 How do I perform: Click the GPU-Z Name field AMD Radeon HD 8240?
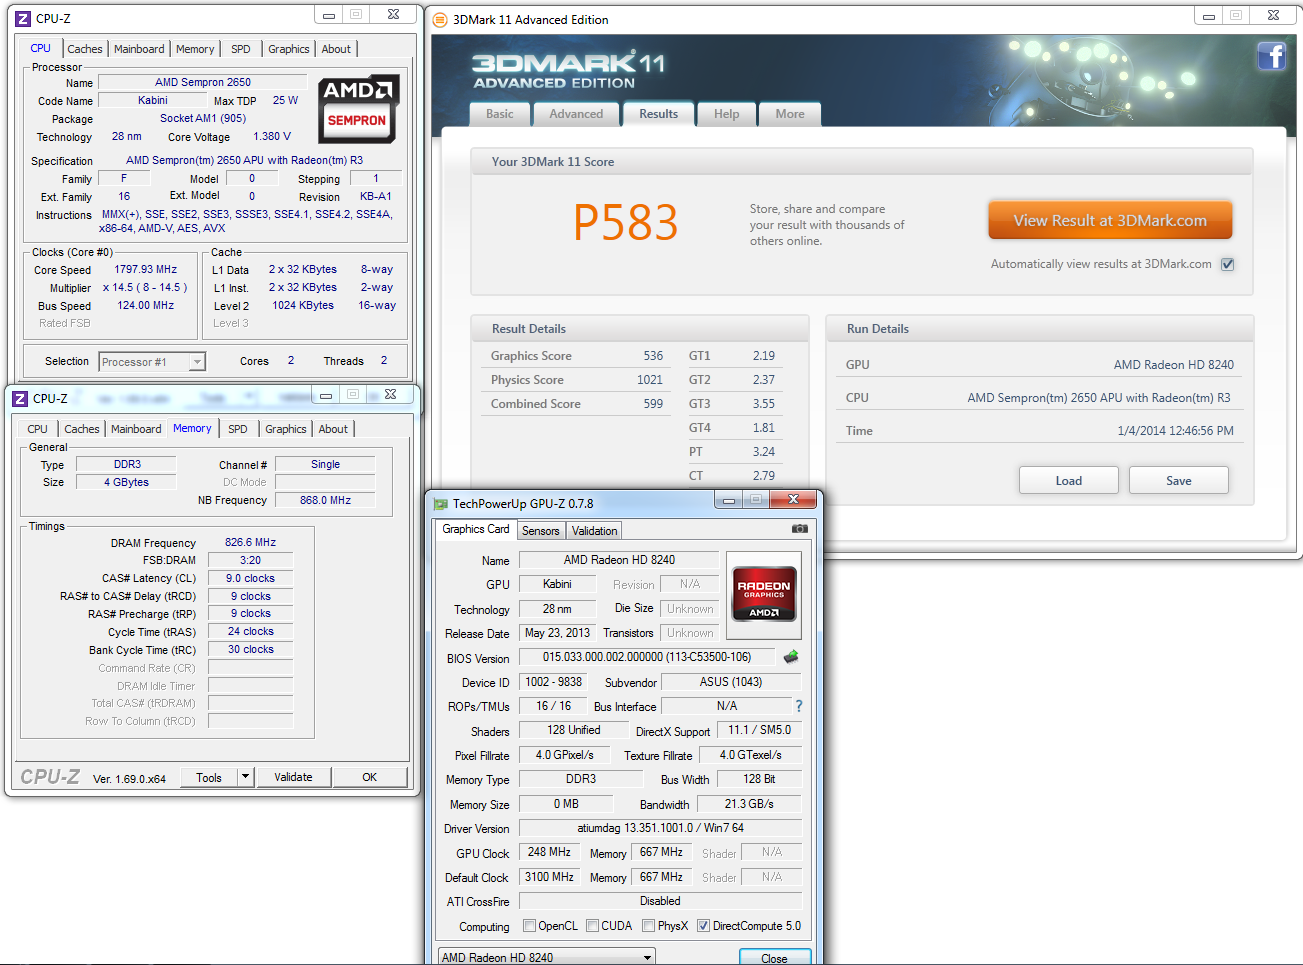(x=619, y=560)
